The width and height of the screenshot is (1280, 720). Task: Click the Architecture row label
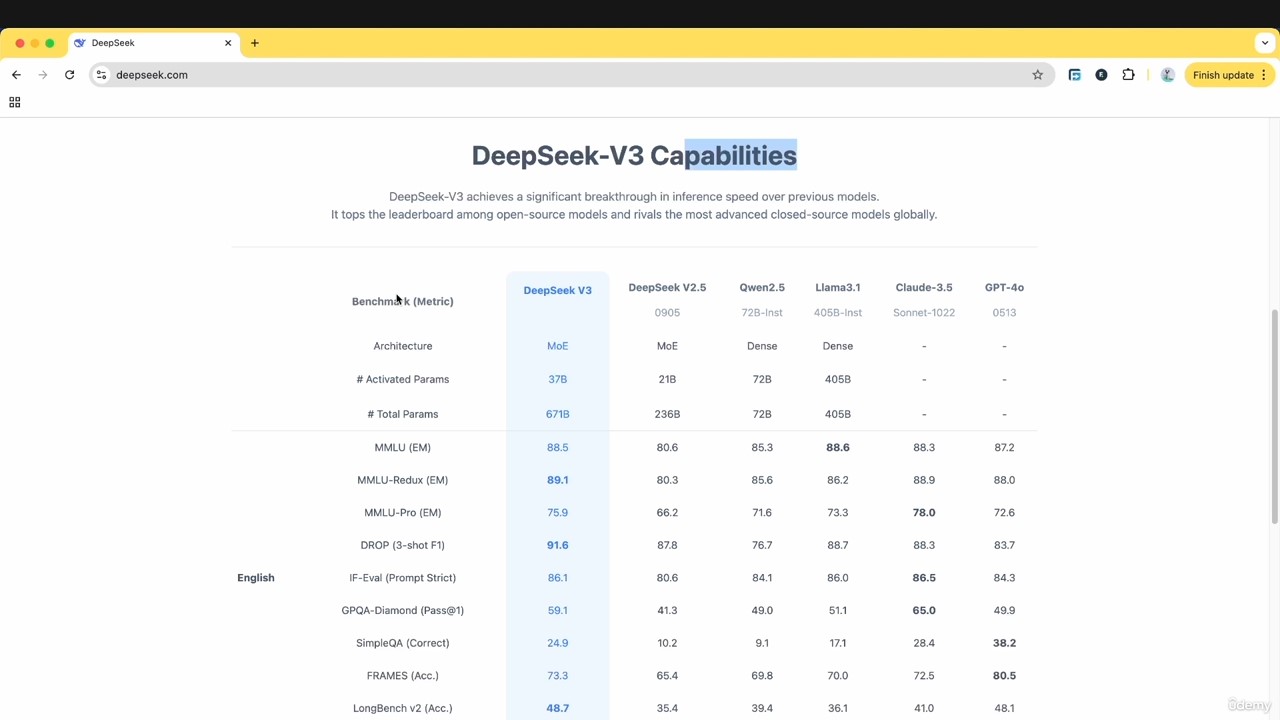pos(403,346)
